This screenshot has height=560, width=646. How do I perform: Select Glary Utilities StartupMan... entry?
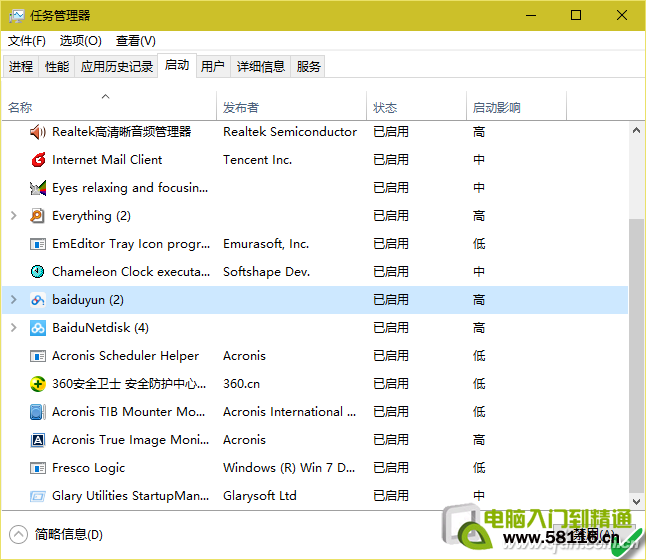pyautogui.click(x=131, y=496)
